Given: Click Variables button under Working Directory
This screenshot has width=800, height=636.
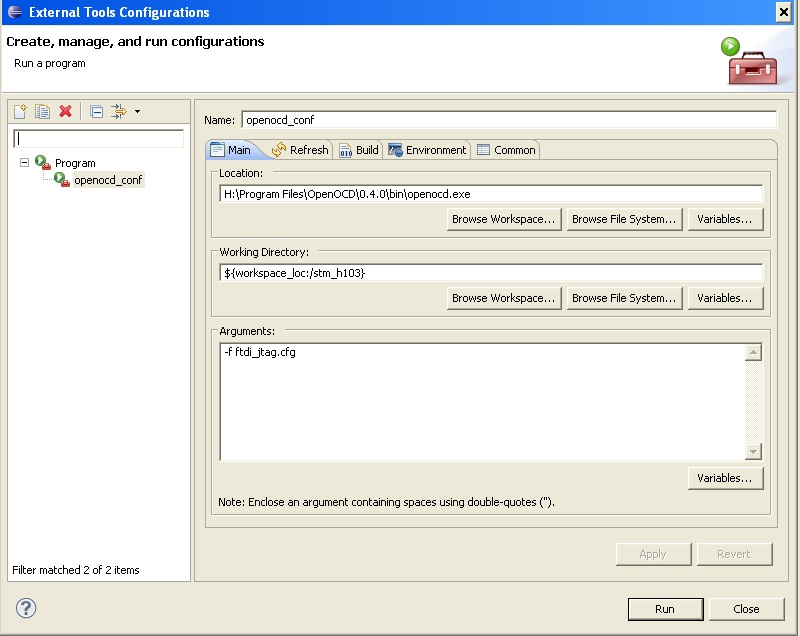Looking at the screenshot, I should pos(725,298).
